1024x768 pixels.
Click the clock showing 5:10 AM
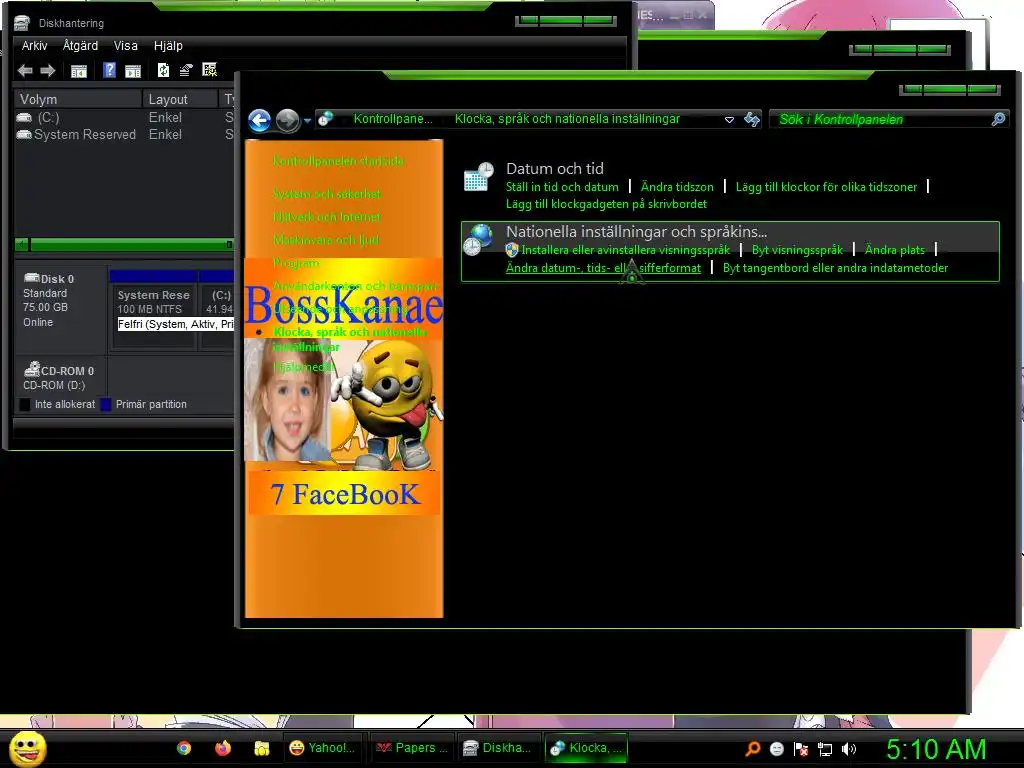point(935,749)
